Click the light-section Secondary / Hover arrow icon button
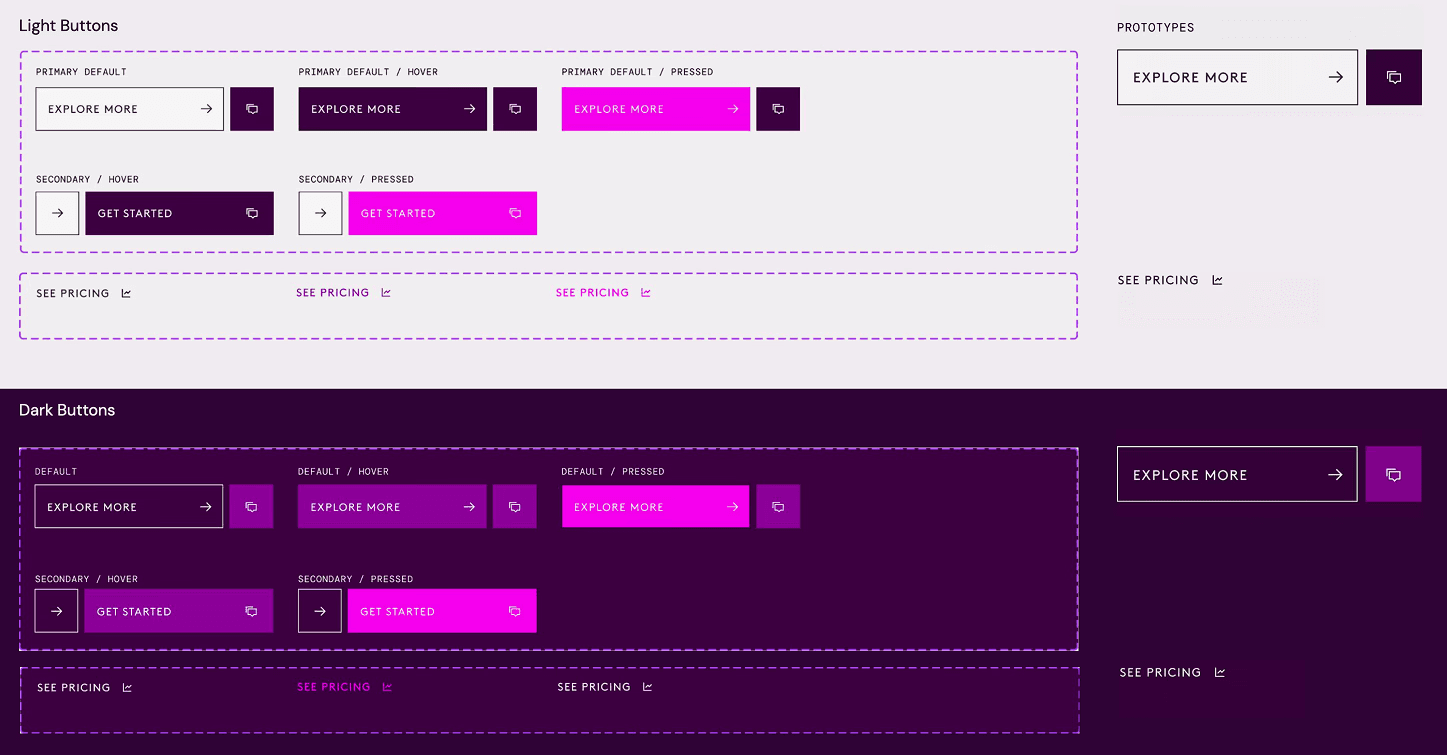The image size is (1447, 755). coord(57,213)
